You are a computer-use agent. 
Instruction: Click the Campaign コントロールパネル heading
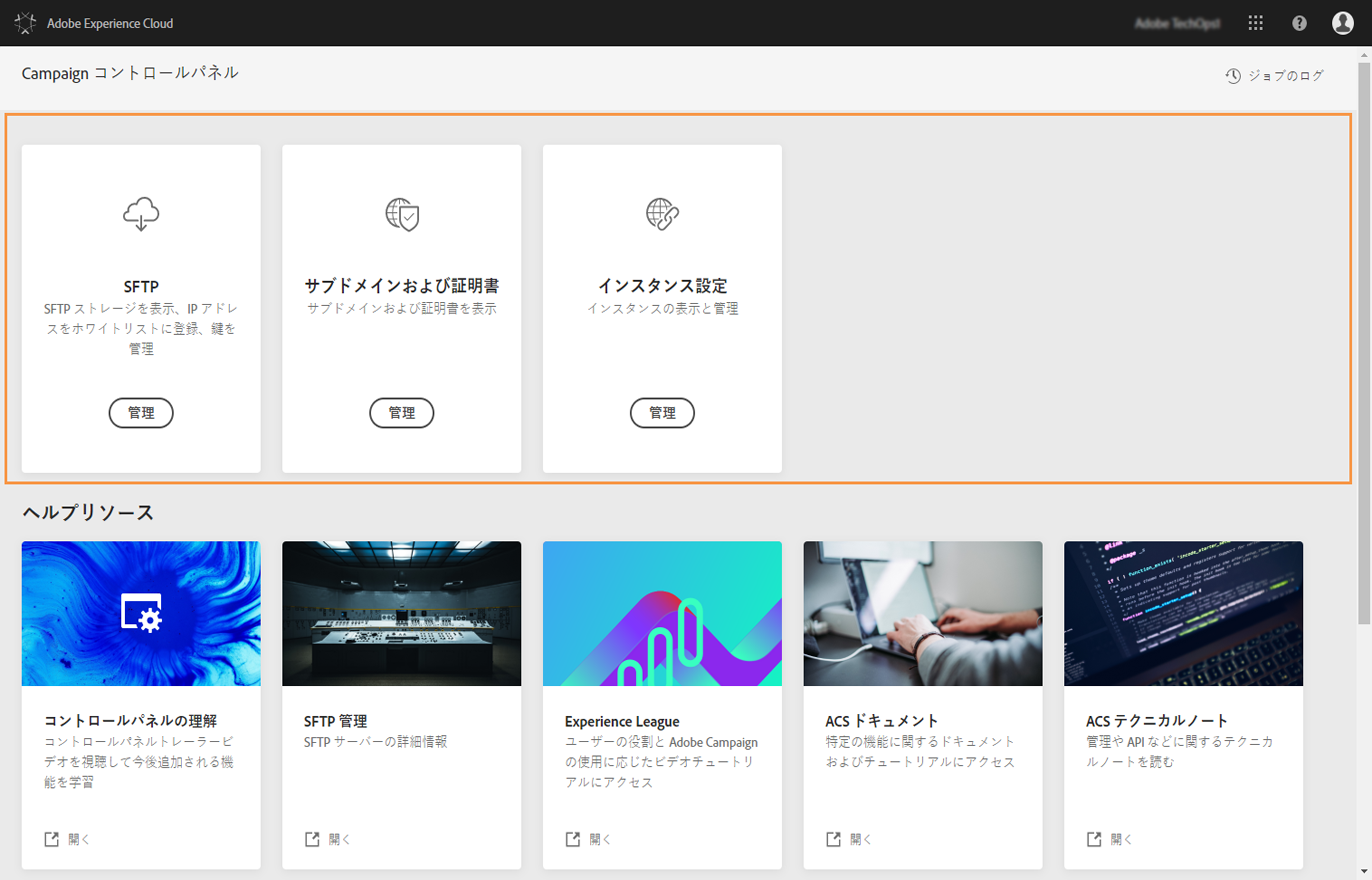pyautogui.click(x=130, y=73)
